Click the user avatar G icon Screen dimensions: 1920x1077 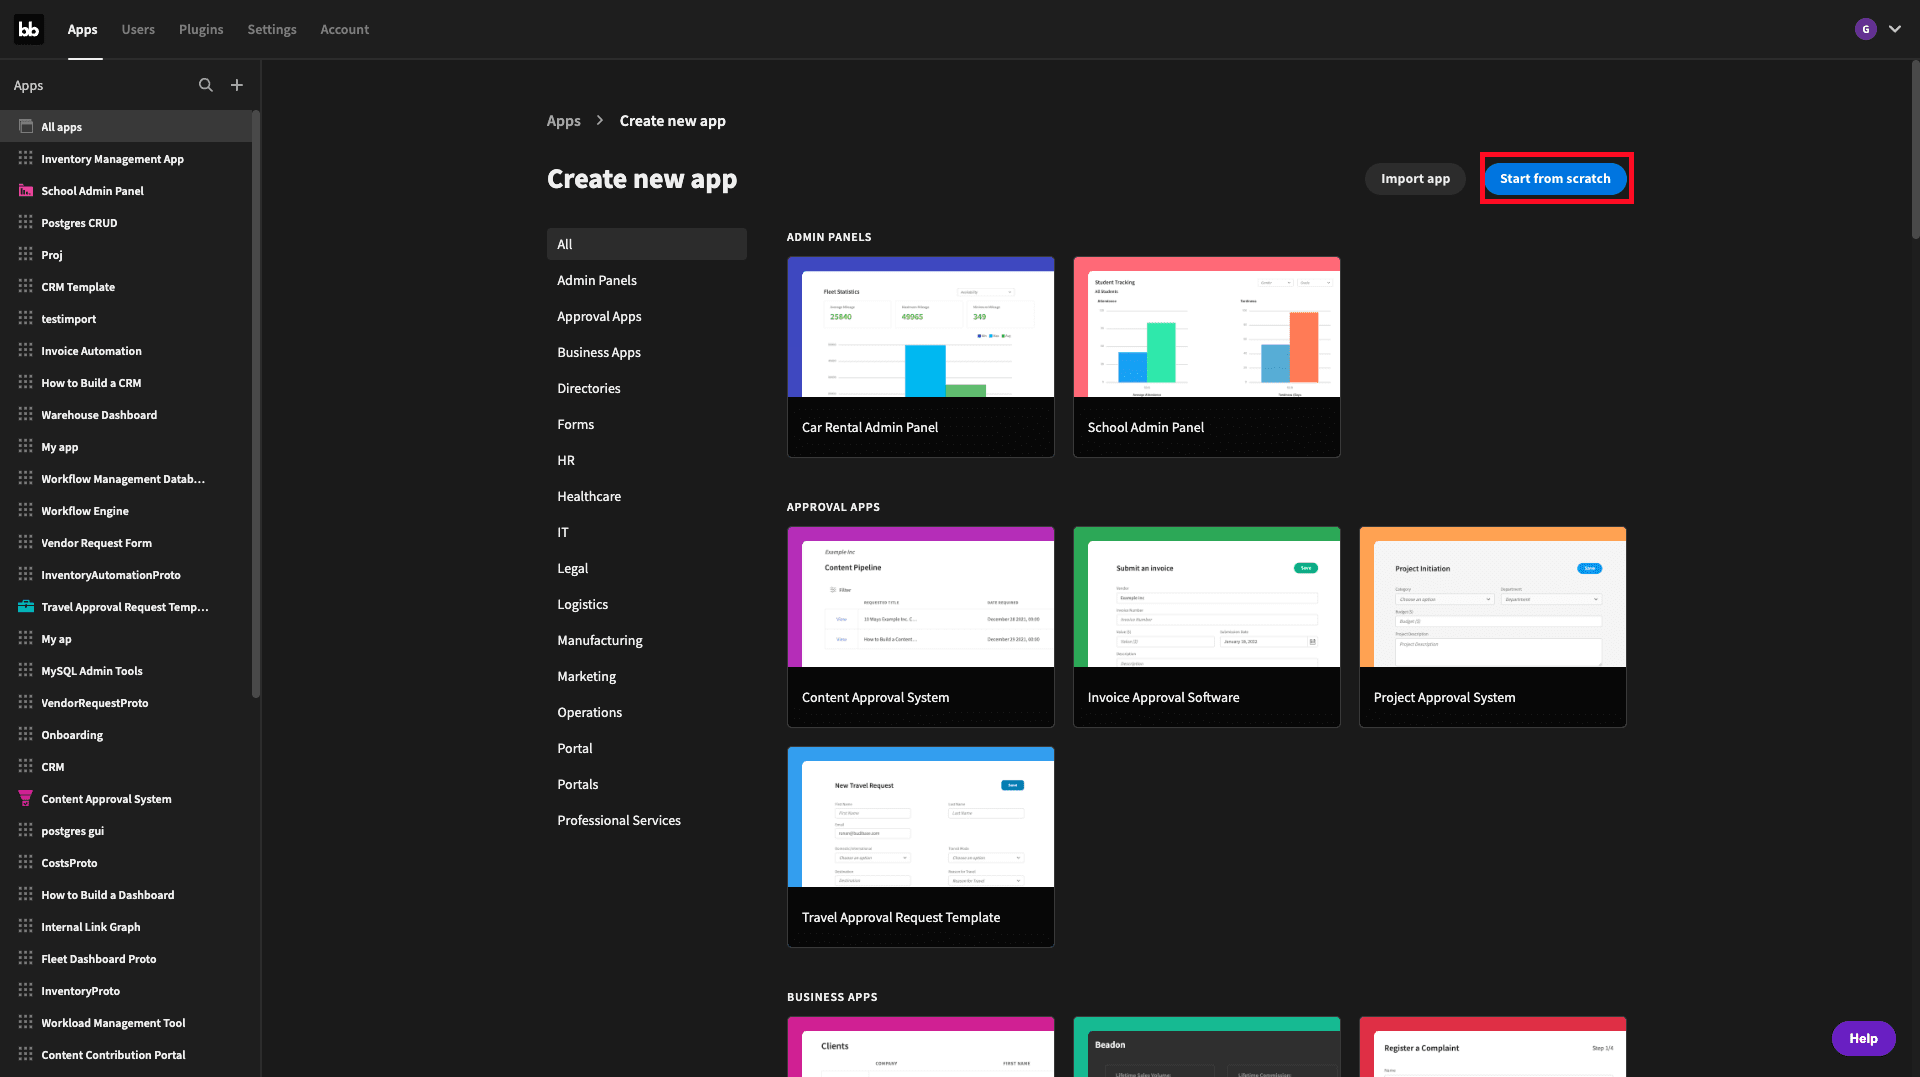click(x=1865, y=29)
